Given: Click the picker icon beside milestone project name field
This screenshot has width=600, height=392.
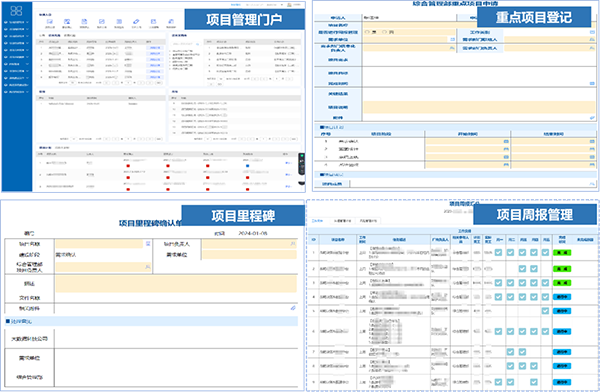Looking at the screenshot, I should click(x=148, y=243).
